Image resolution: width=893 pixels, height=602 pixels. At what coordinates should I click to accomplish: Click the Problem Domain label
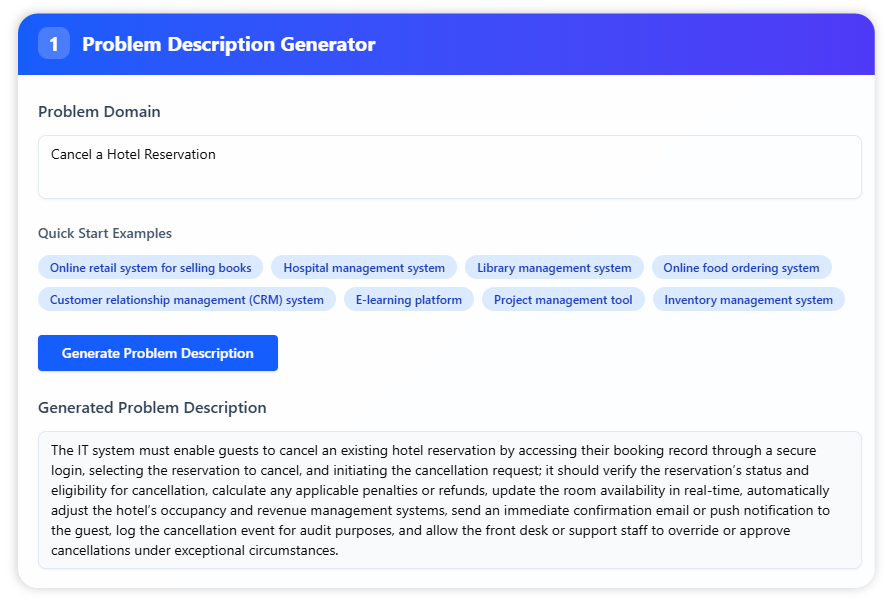(99, 112)
